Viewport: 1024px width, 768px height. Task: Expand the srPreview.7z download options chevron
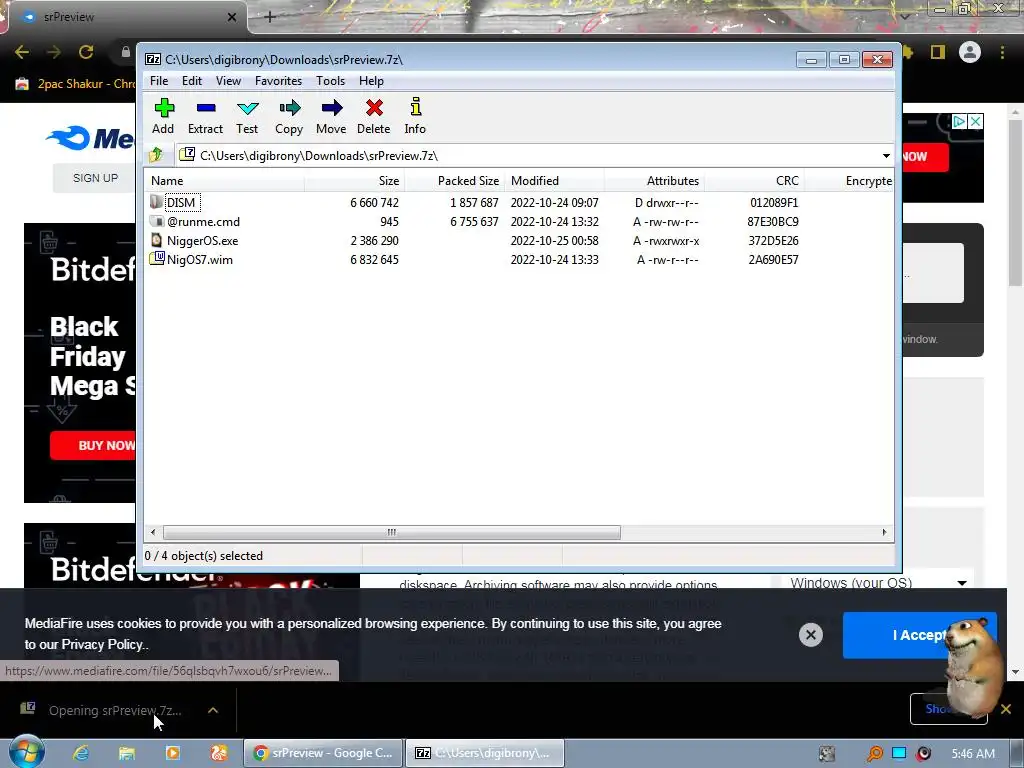coord(213,710)
